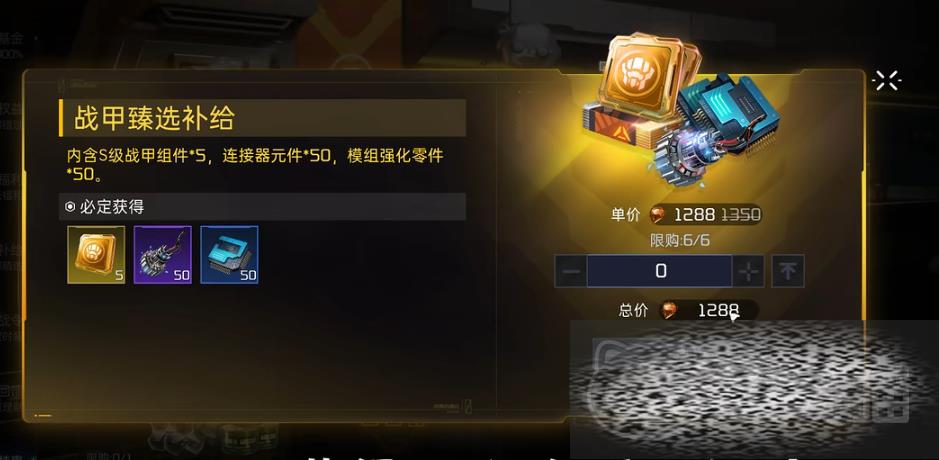The width and height of the screenshot is (939, 460).
Task: Click the 总价 total price value 1288
Action: tap(719, 310)
